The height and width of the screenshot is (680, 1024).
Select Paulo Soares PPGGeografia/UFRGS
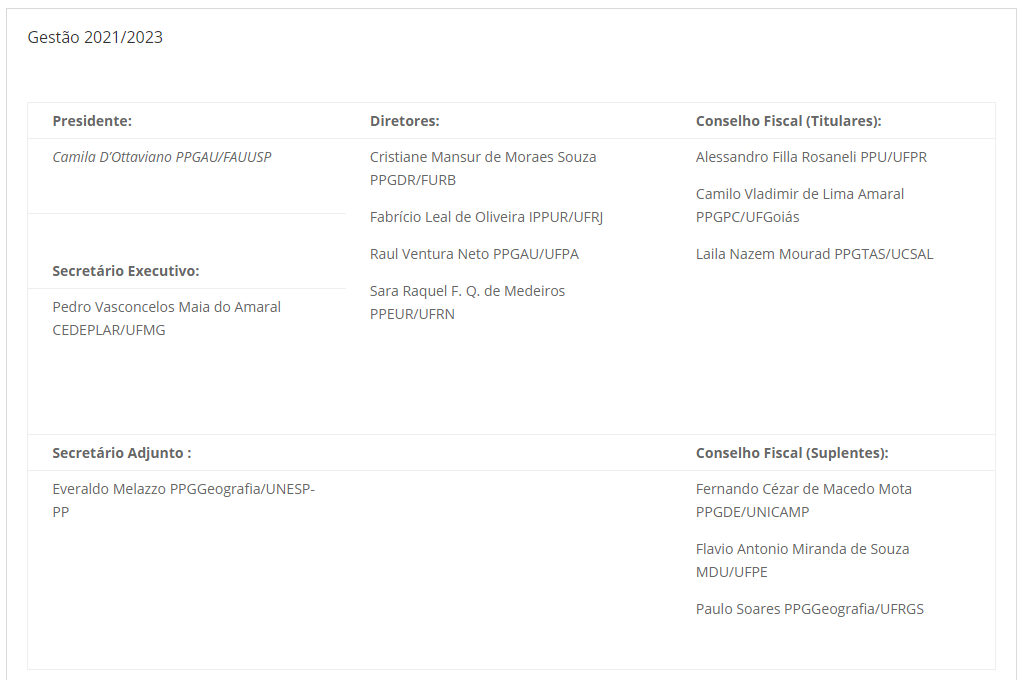(810, 609)
